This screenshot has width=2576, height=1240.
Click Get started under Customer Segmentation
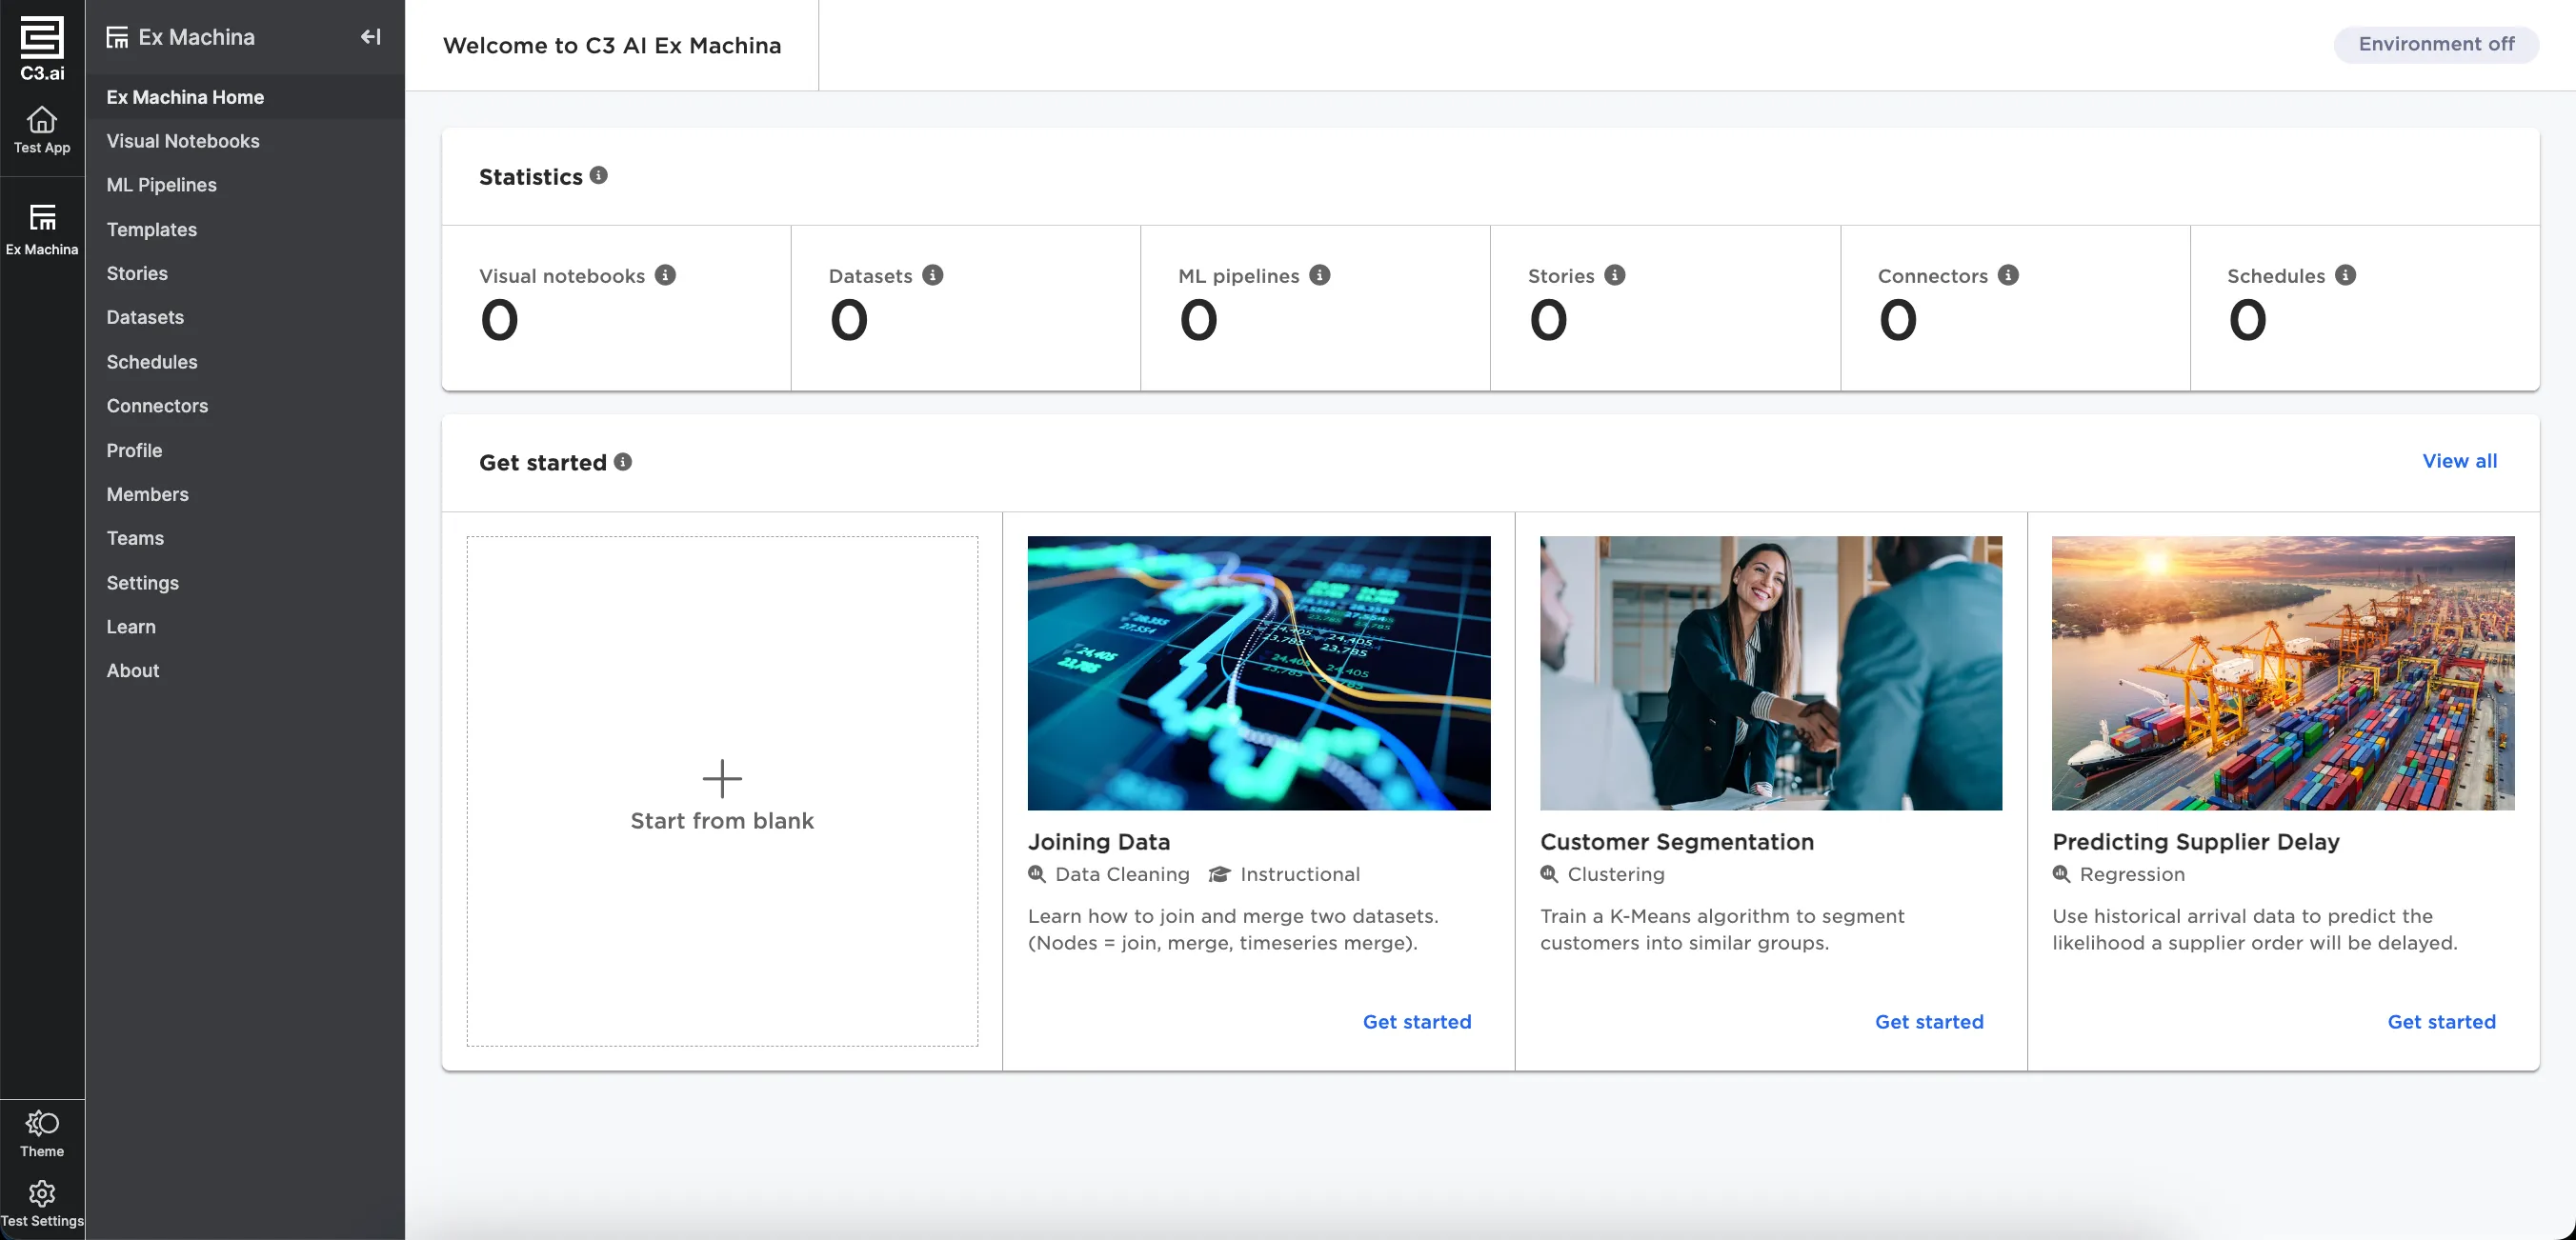coord(1928,1021)
